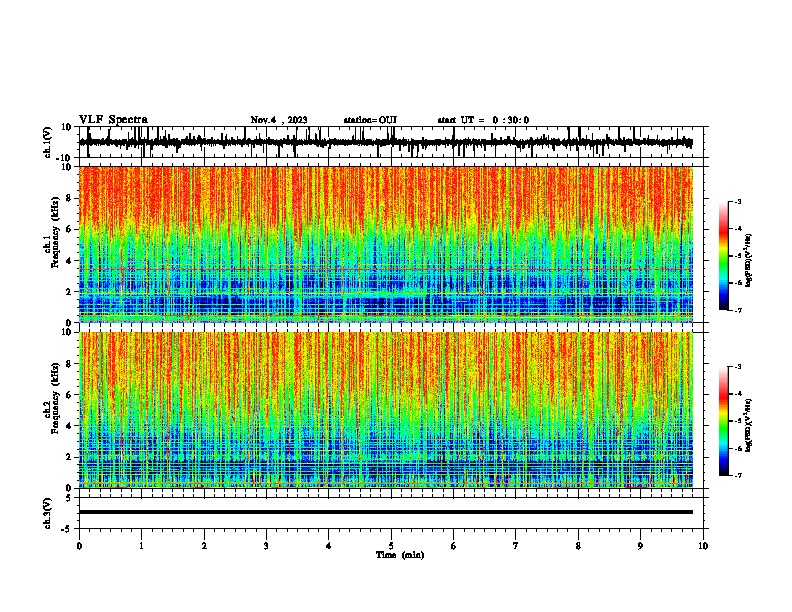Image resolution: width=792 pixels, height=612 pixels.
Task: Click the "8" kHz tick on ch.2 spectrogram axis
Action: [x=70, y=364]
